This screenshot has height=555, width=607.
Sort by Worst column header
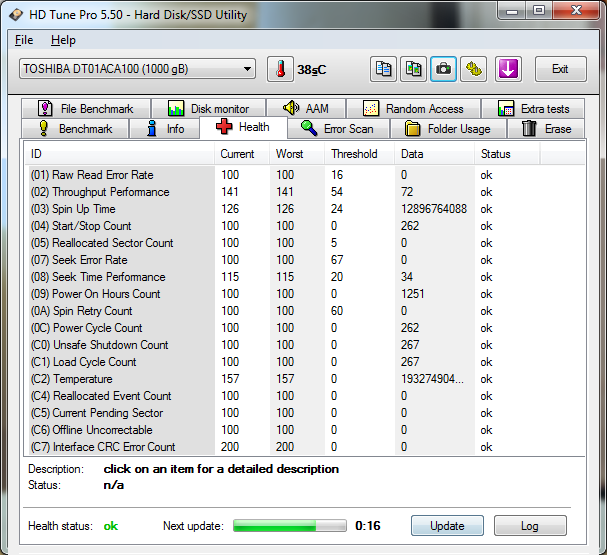click(x=297, y=154)
